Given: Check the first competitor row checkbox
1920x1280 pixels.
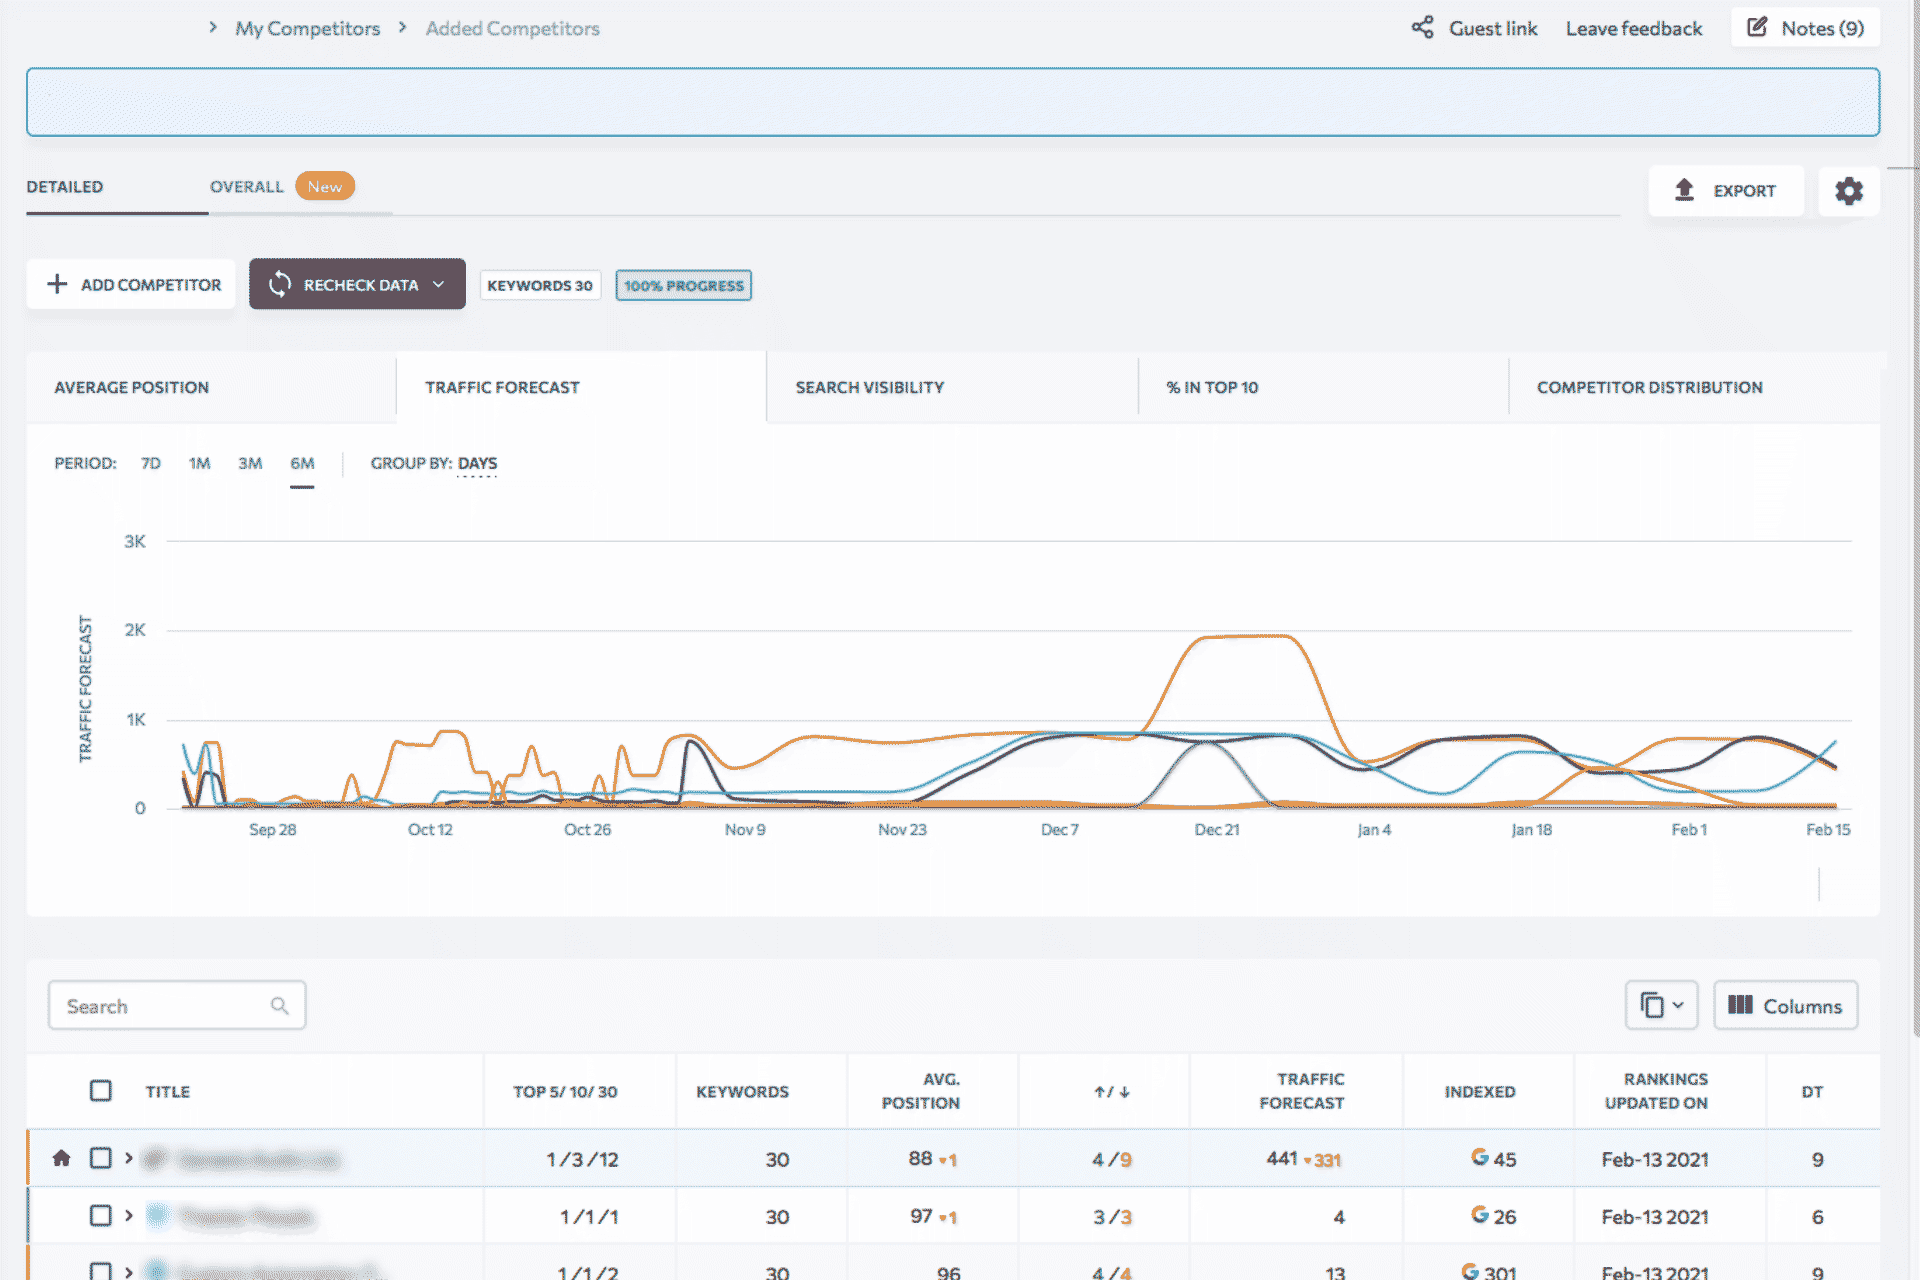Looking at the screenshot, I should point(101,1158).
